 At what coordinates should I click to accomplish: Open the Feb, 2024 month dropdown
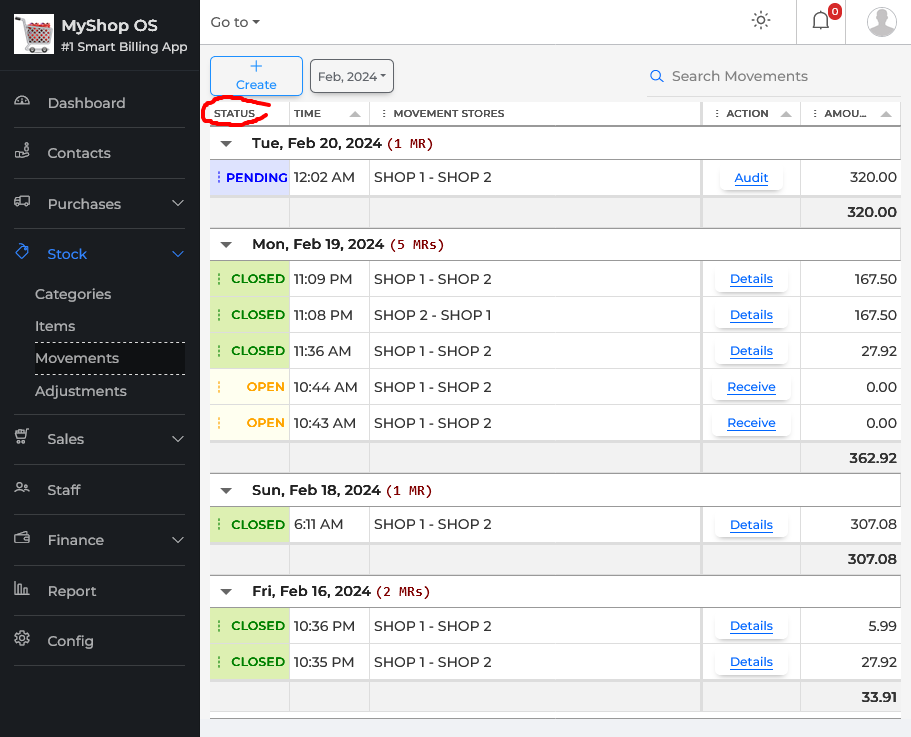(352, 77)
